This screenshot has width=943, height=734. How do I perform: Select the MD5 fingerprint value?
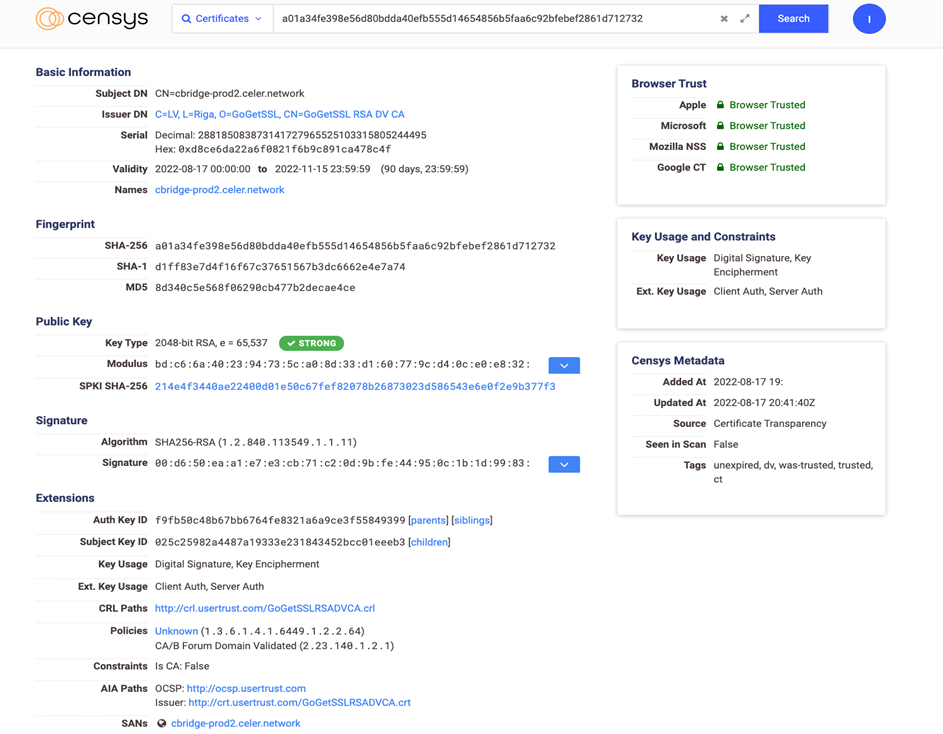(255, 288)
